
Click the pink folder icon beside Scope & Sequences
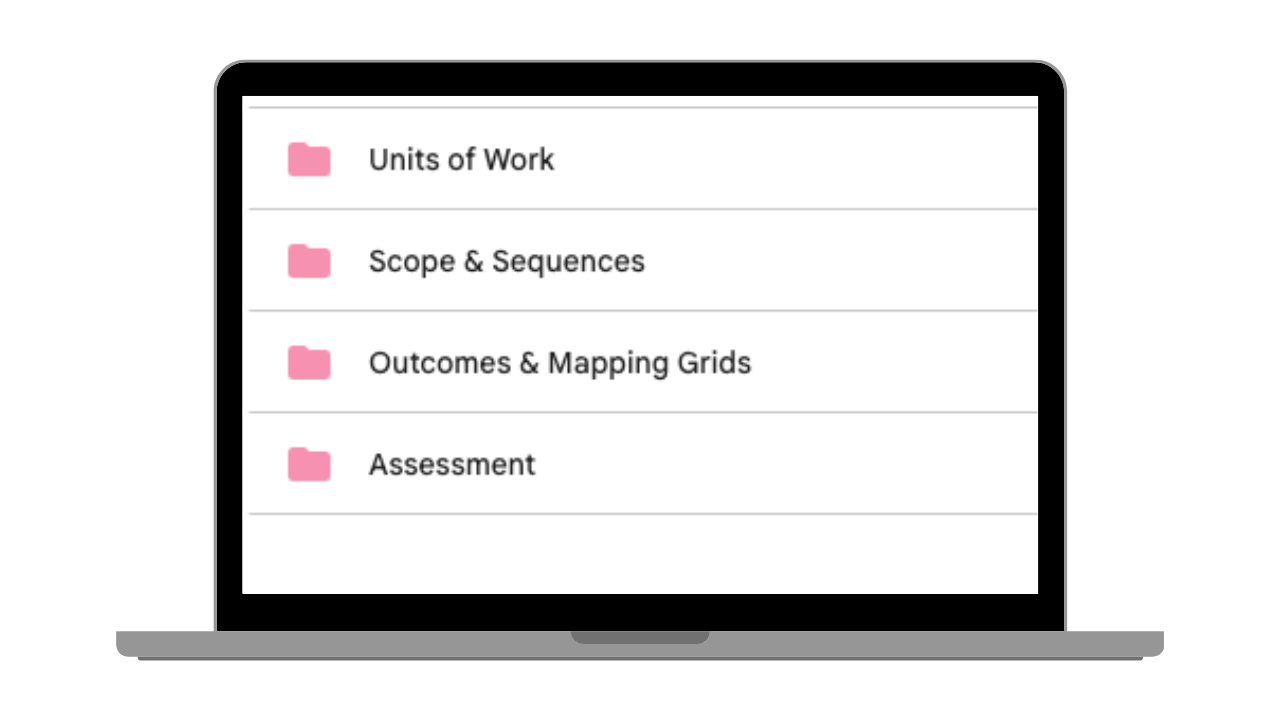pos(309,261)
